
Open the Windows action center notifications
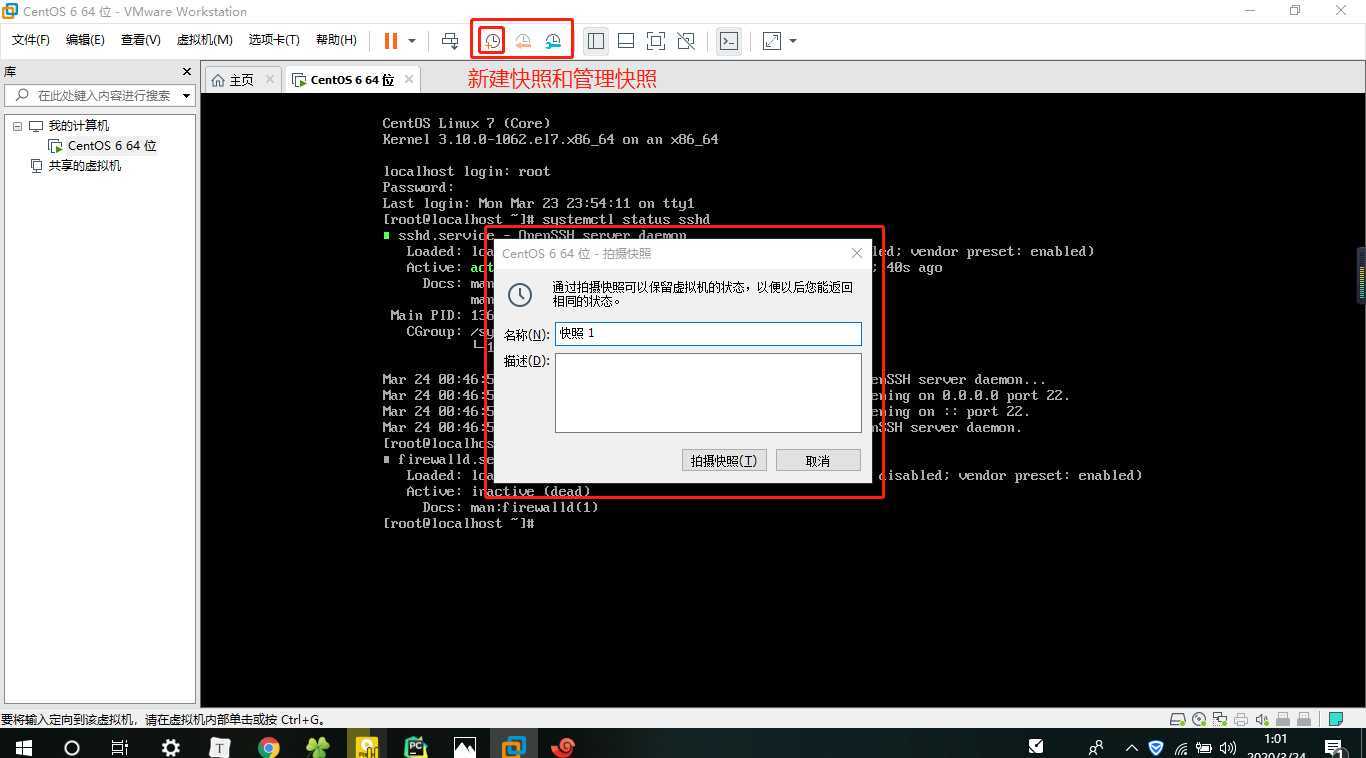tap(1334, 747)
